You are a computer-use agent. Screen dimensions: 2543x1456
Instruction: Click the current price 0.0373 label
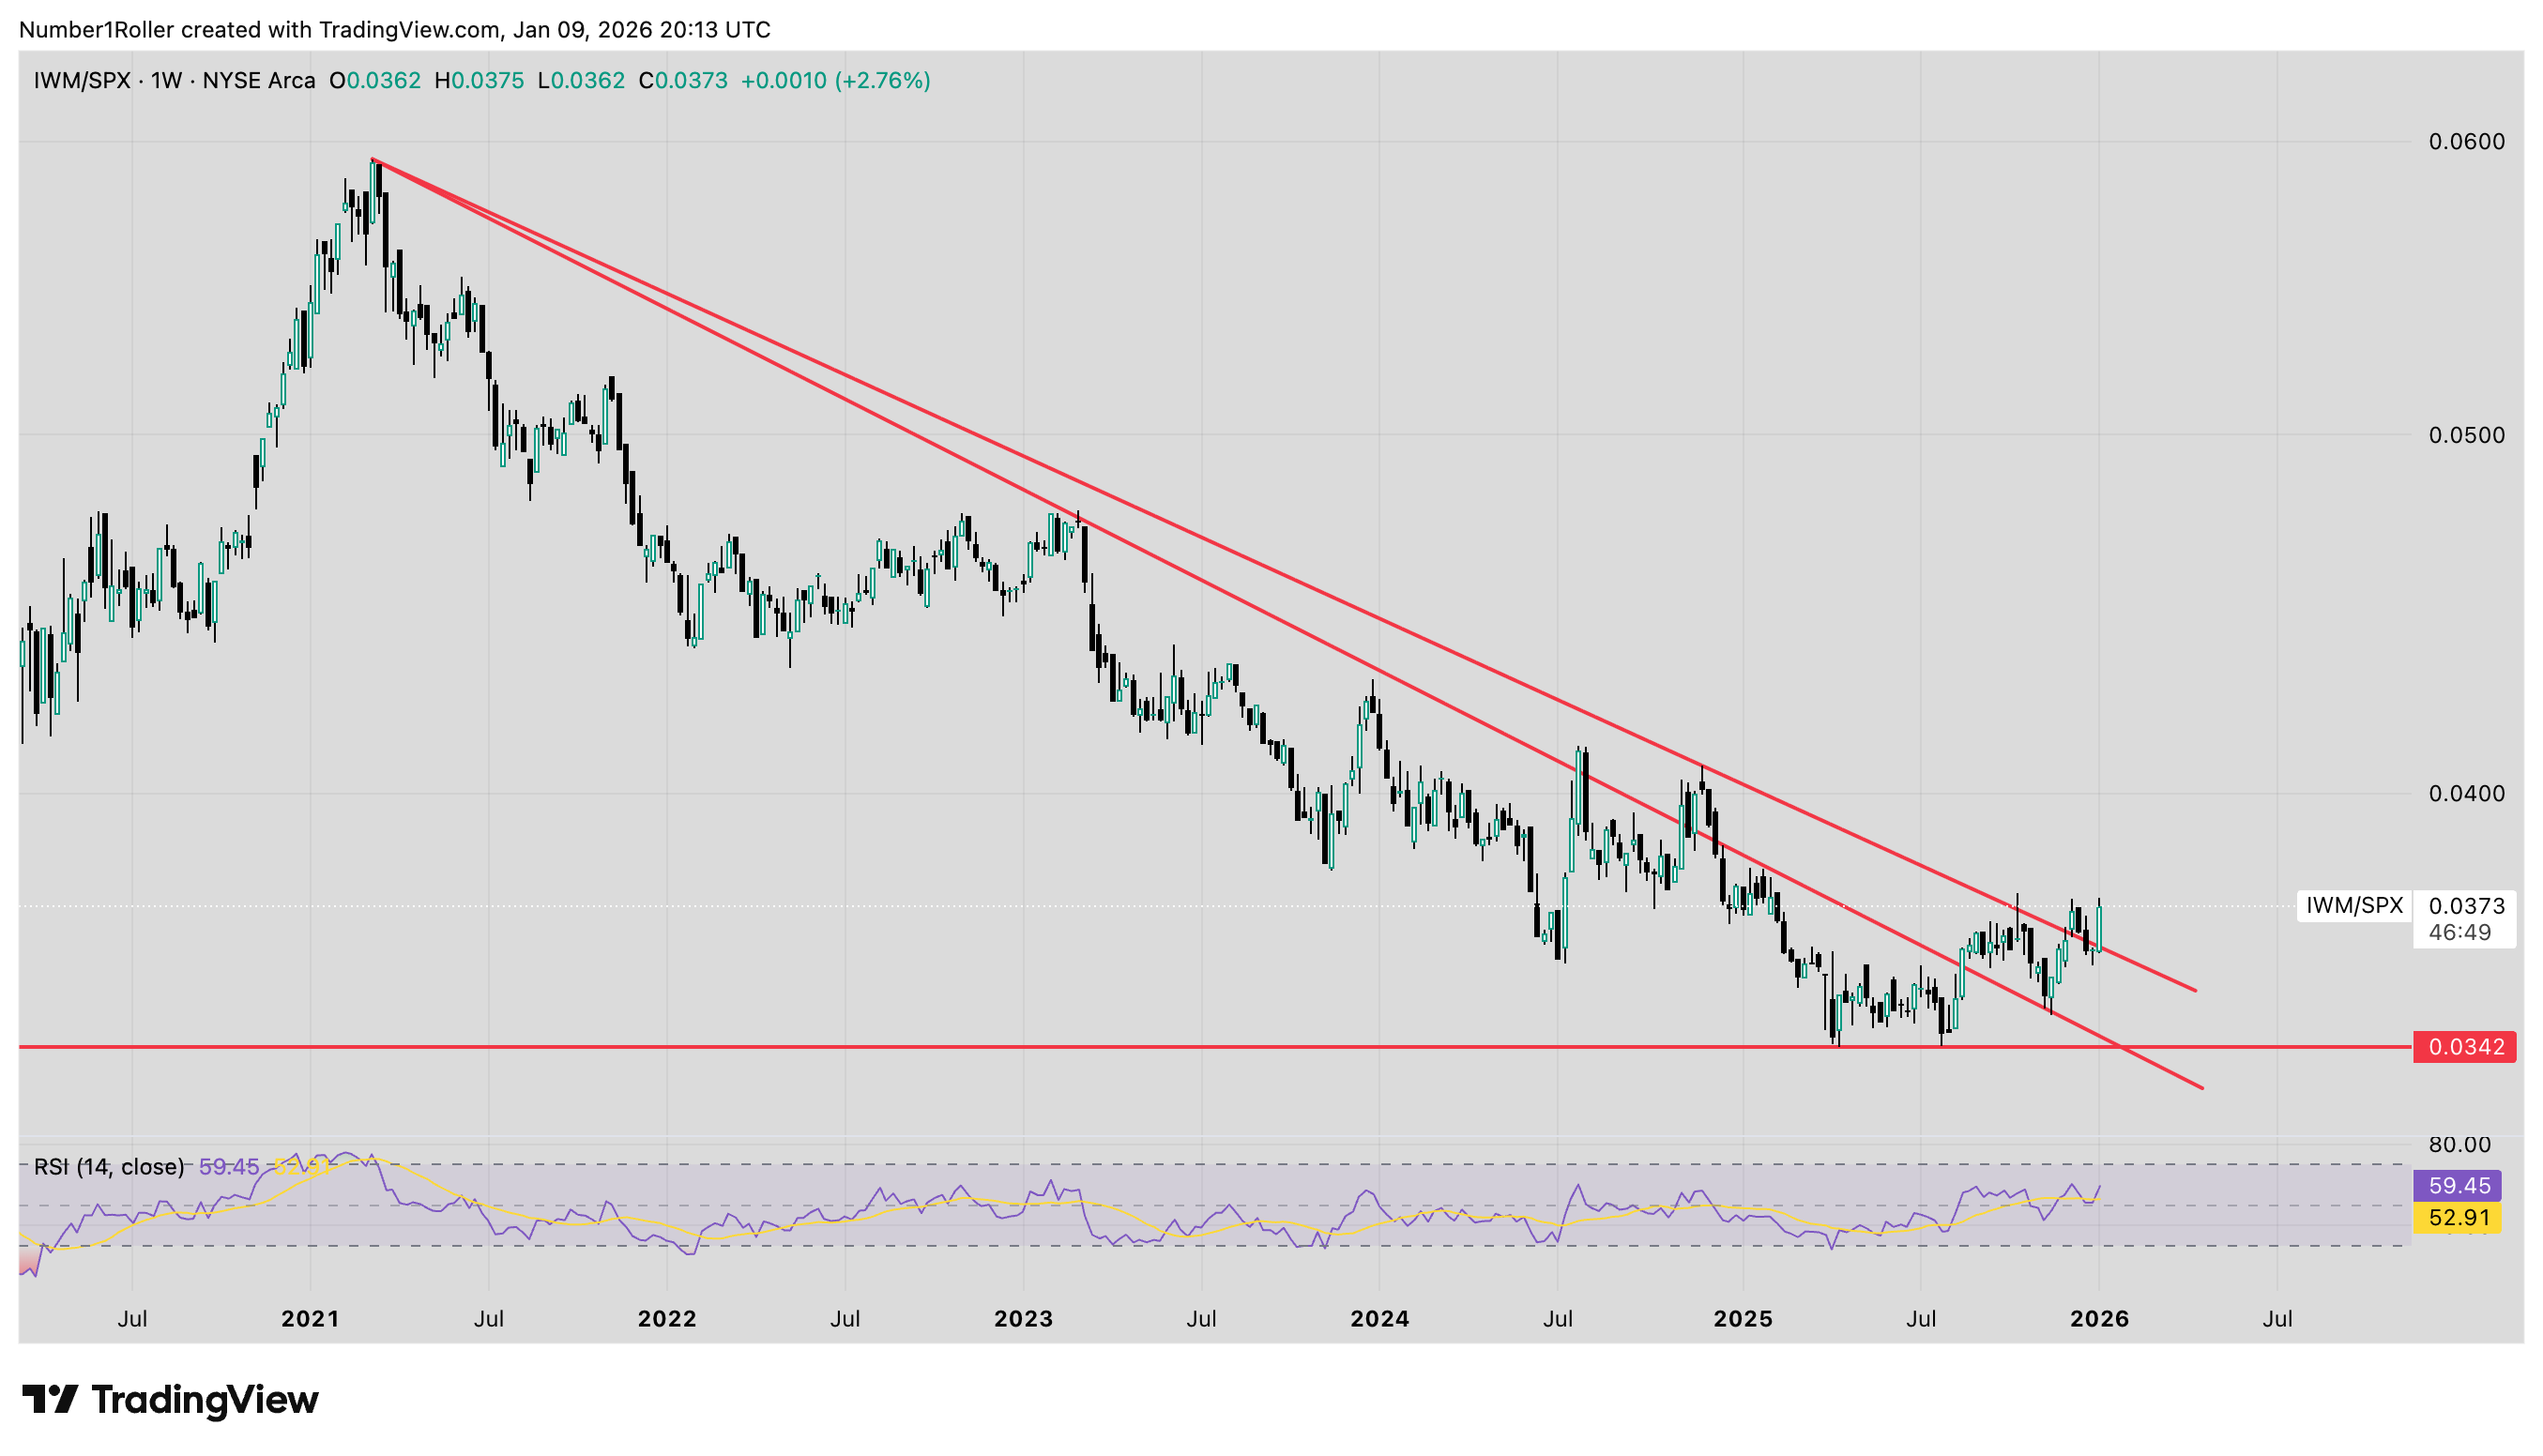click(x=2466, y=906)
